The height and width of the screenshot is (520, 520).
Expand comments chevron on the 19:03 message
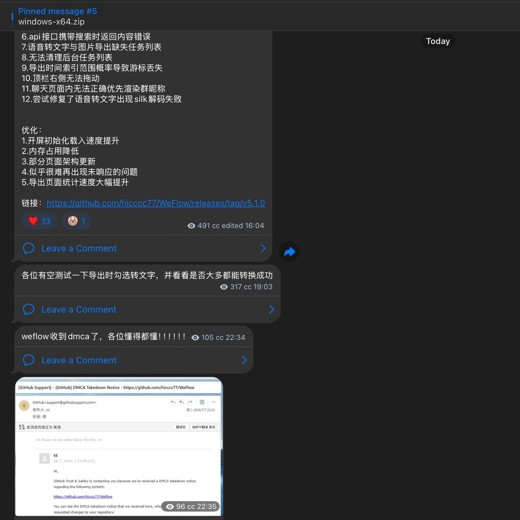[x=272, y=309]
